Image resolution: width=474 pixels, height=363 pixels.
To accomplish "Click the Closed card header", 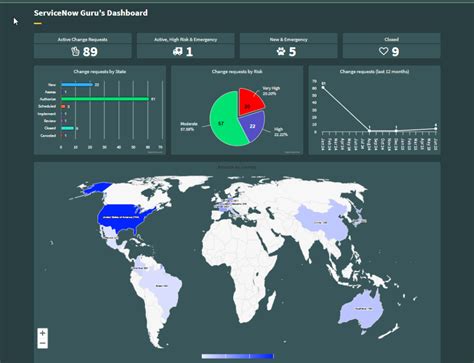I will [391, 39].
